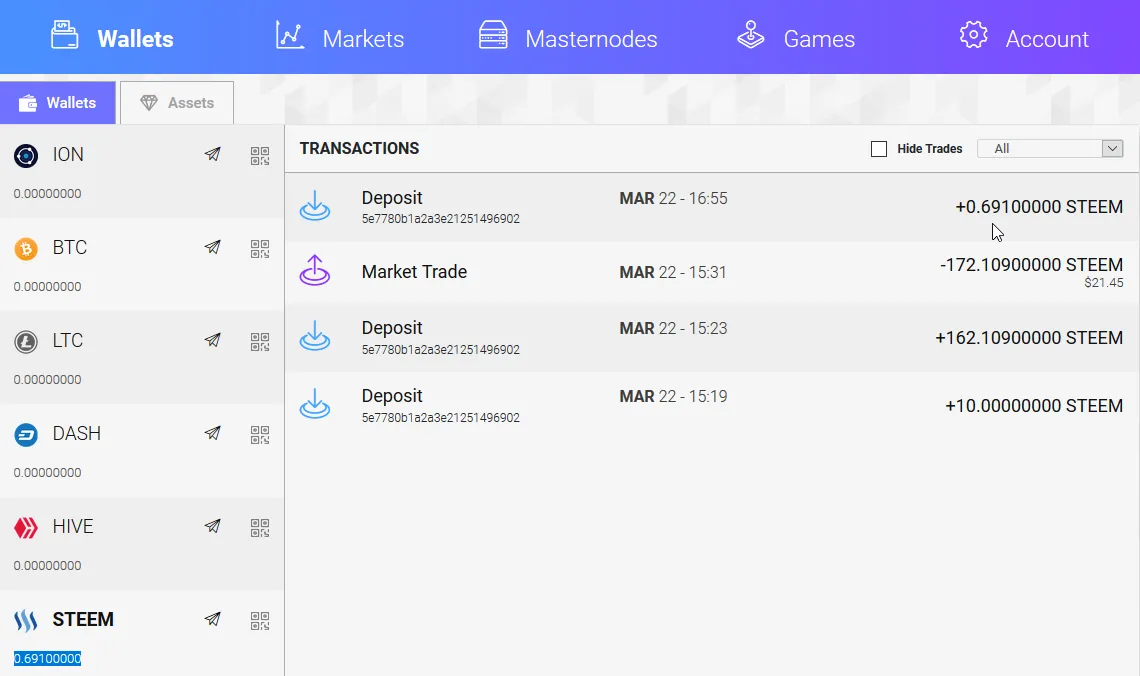Click the Litecoin coin logo

[26, 342]
